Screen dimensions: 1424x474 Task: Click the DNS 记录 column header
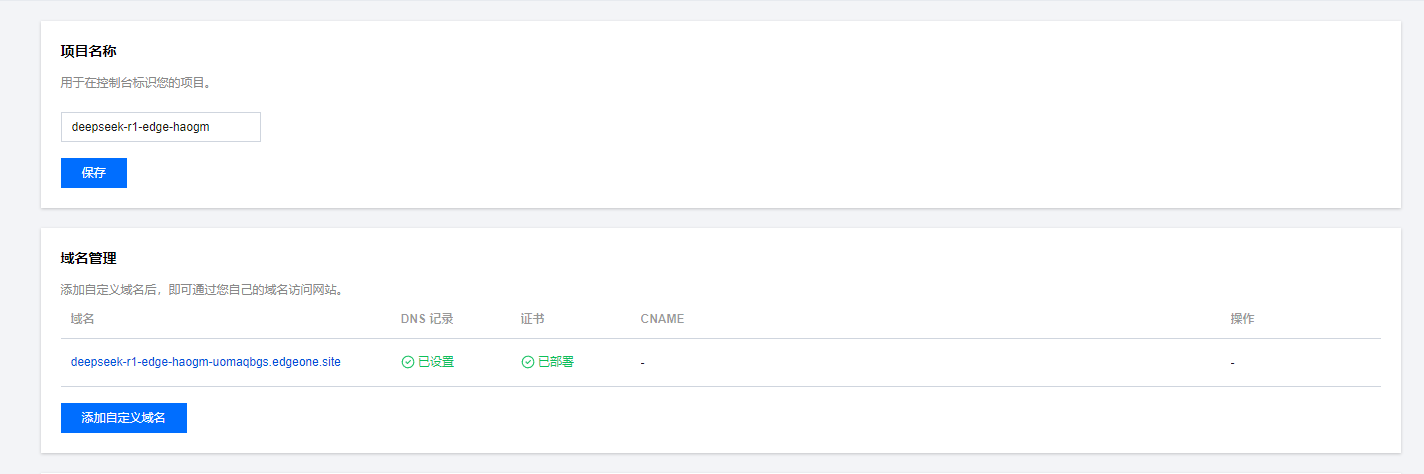[x=427, y=319]
